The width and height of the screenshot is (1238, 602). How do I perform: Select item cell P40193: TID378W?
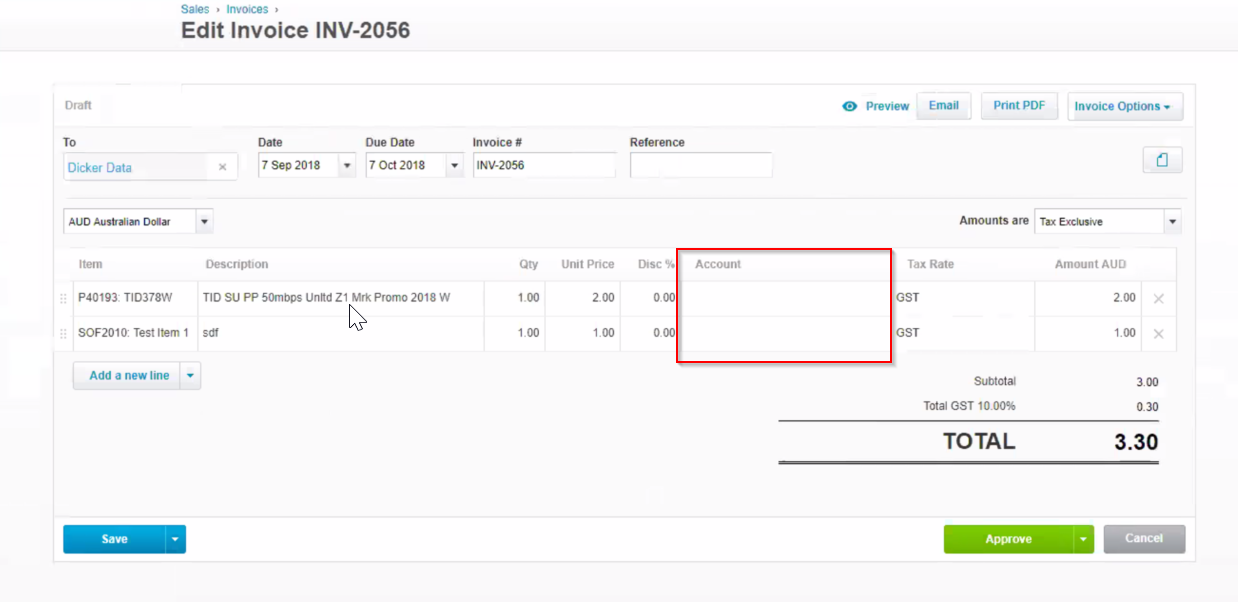(135, 298)
